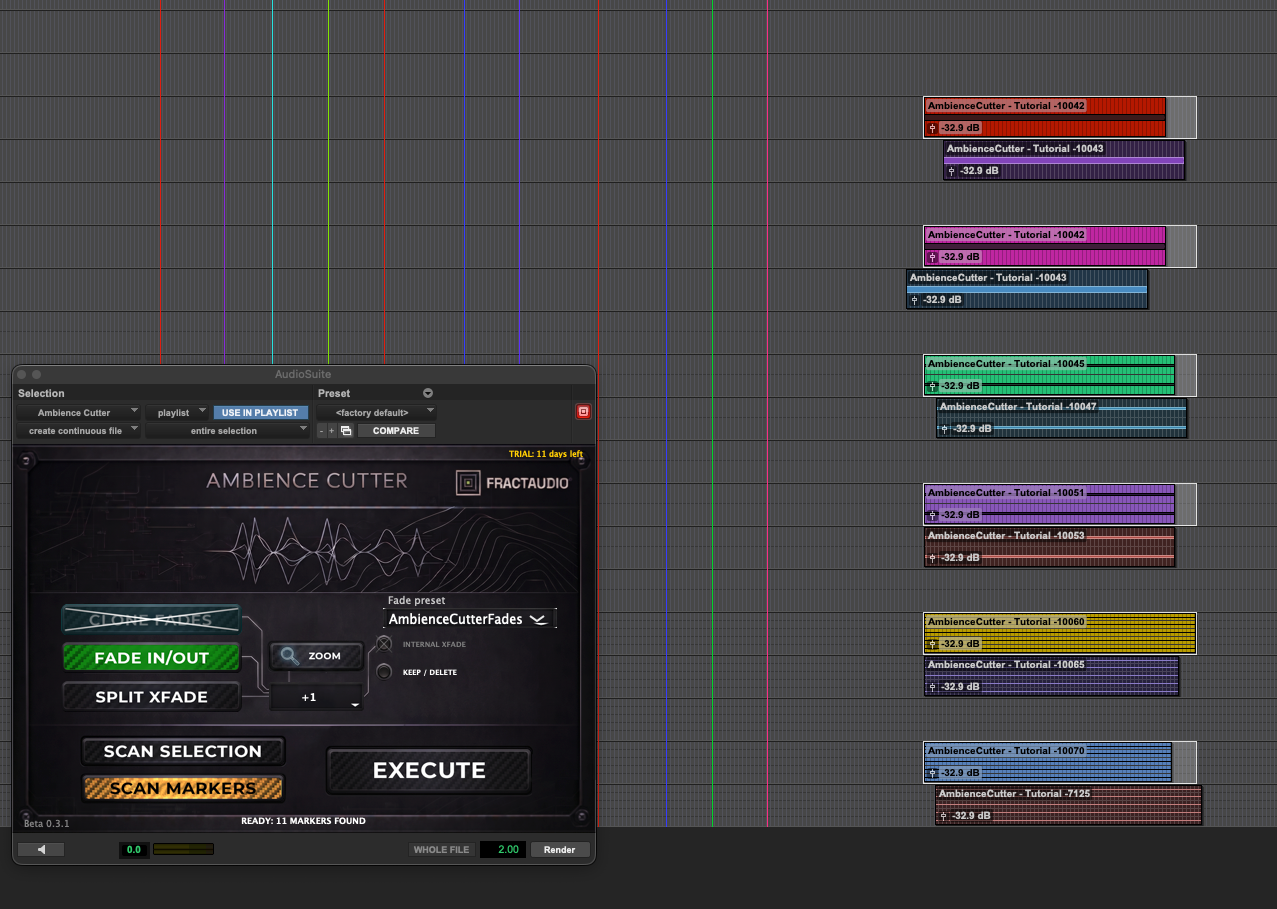Click the cyan marker line in timeline
Image resolution: width=1277 pixels, height=909 pixels.
[x=272, y=180]
